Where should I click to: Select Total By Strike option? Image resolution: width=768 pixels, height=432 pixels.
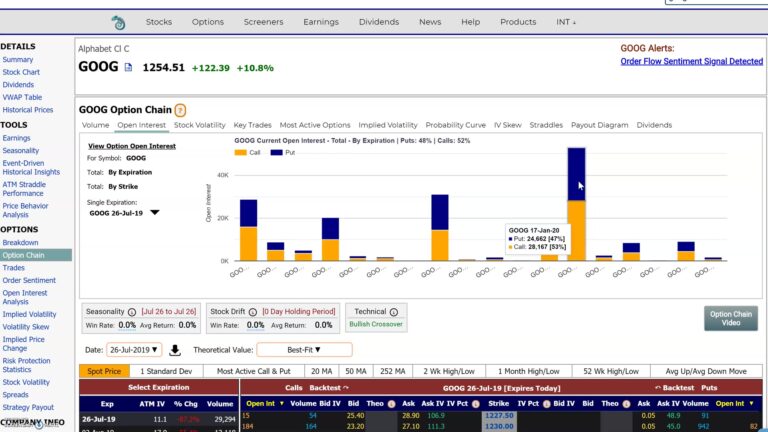123,187
